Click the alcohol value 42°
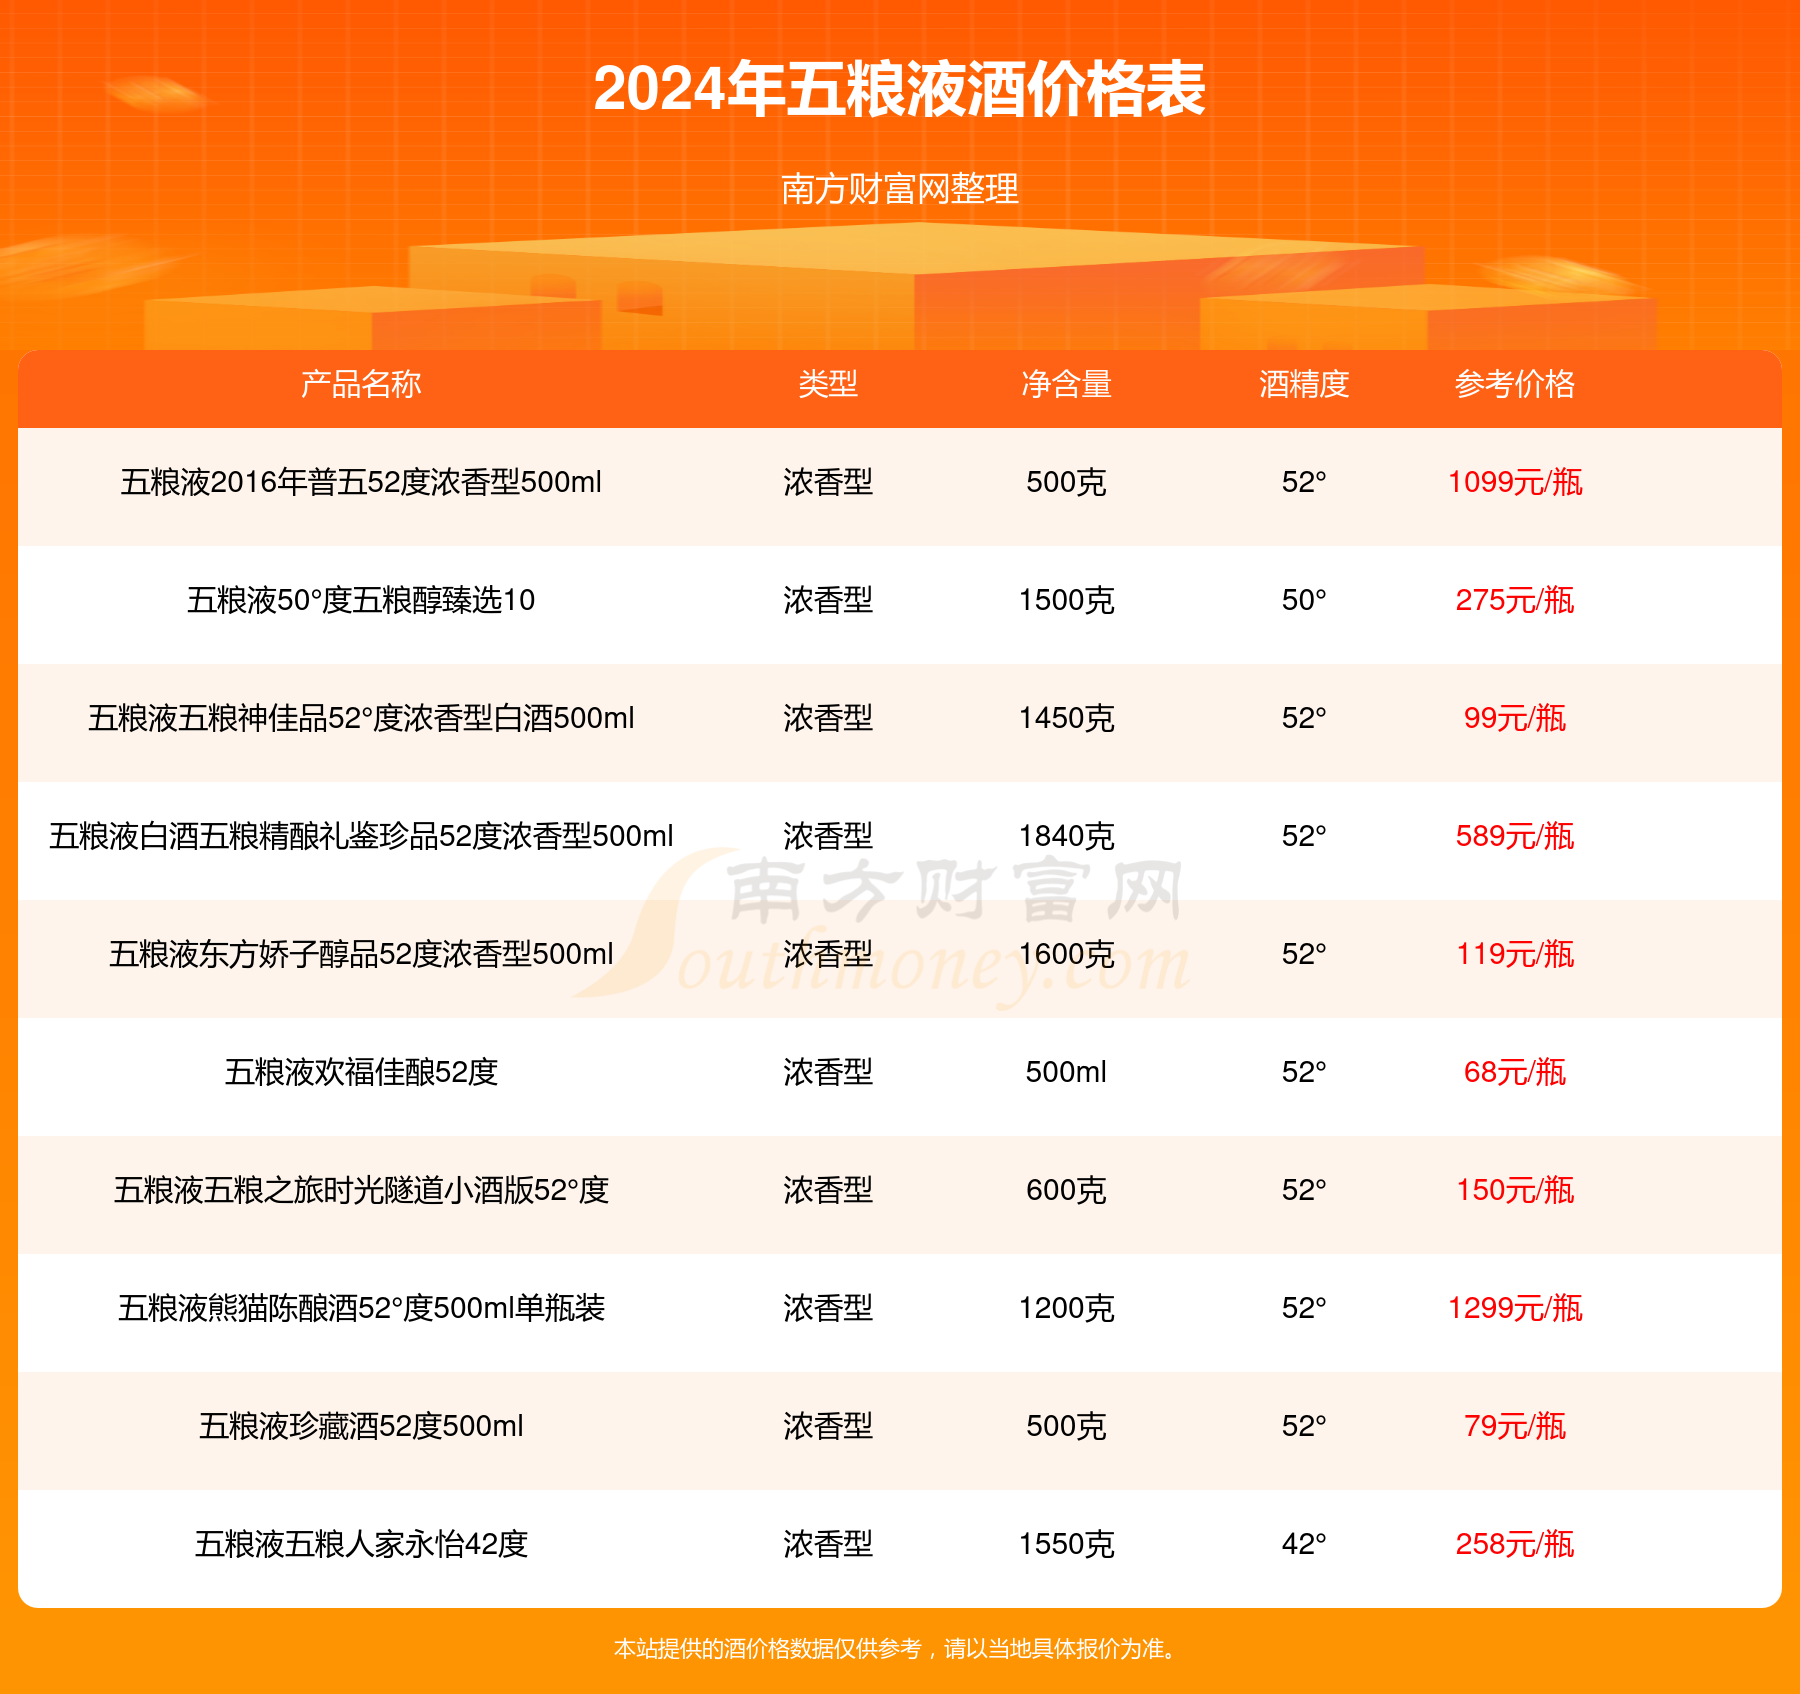This screenshot has height=1694, width=1800. click(1304, 1544)
